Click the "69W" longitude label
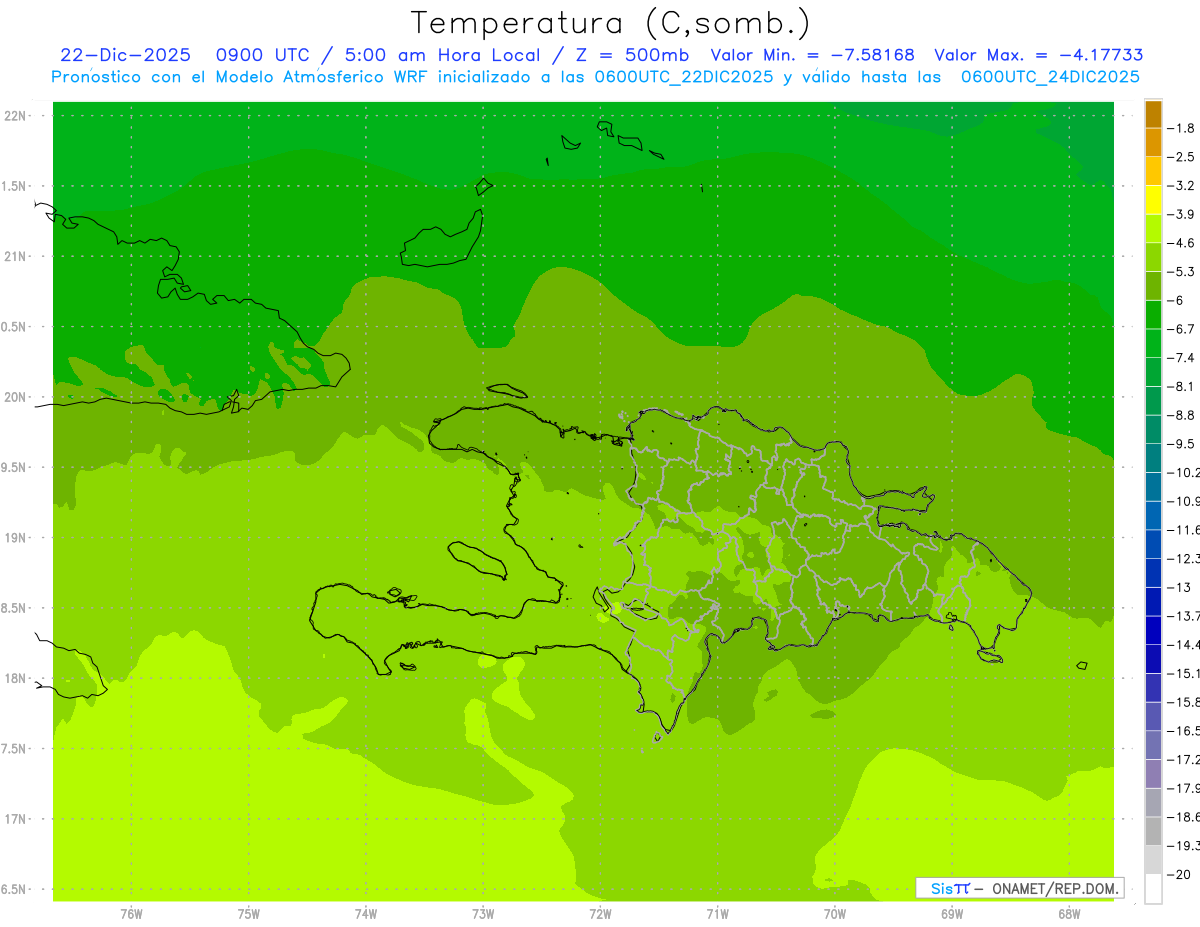Viewport: 1200px width, 927px height. click(952, 914)
